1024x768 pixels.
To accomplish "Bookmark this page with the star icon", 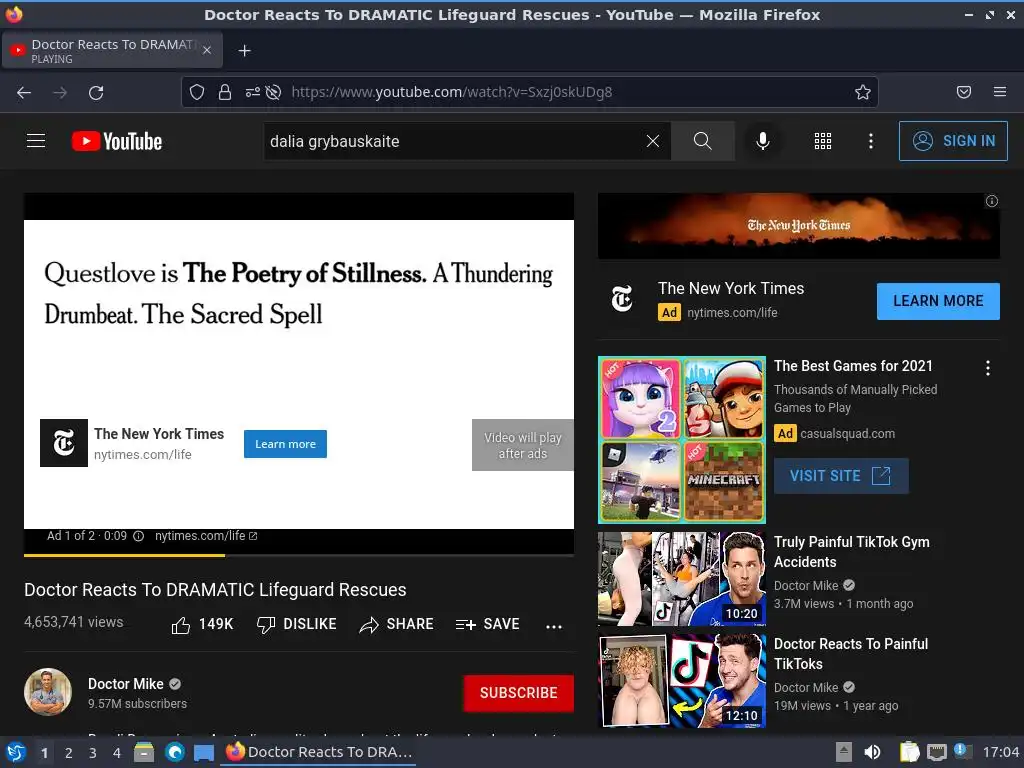I will [863, 92].
